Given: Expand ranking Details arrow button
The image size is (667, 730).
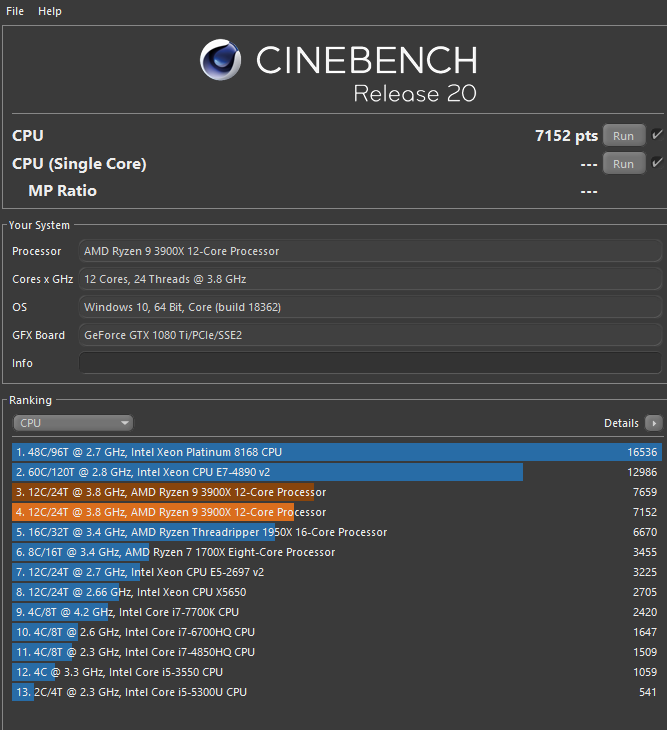Looking at the screenshot, I should click(654, 423).
